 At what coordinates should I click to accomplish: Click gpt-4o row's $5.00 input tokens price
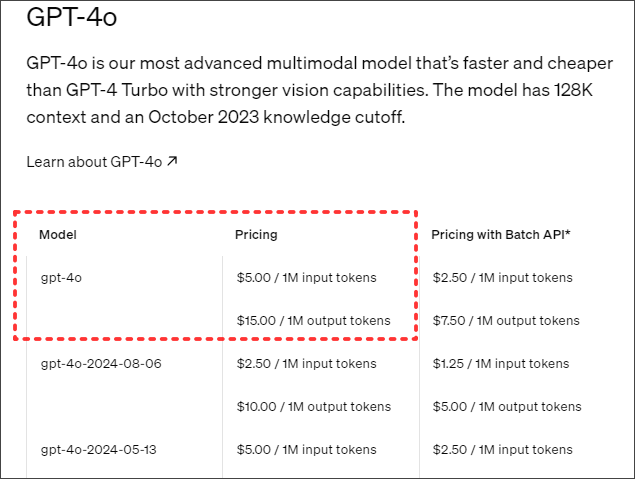pyautogui.click(x=306, y=277)
